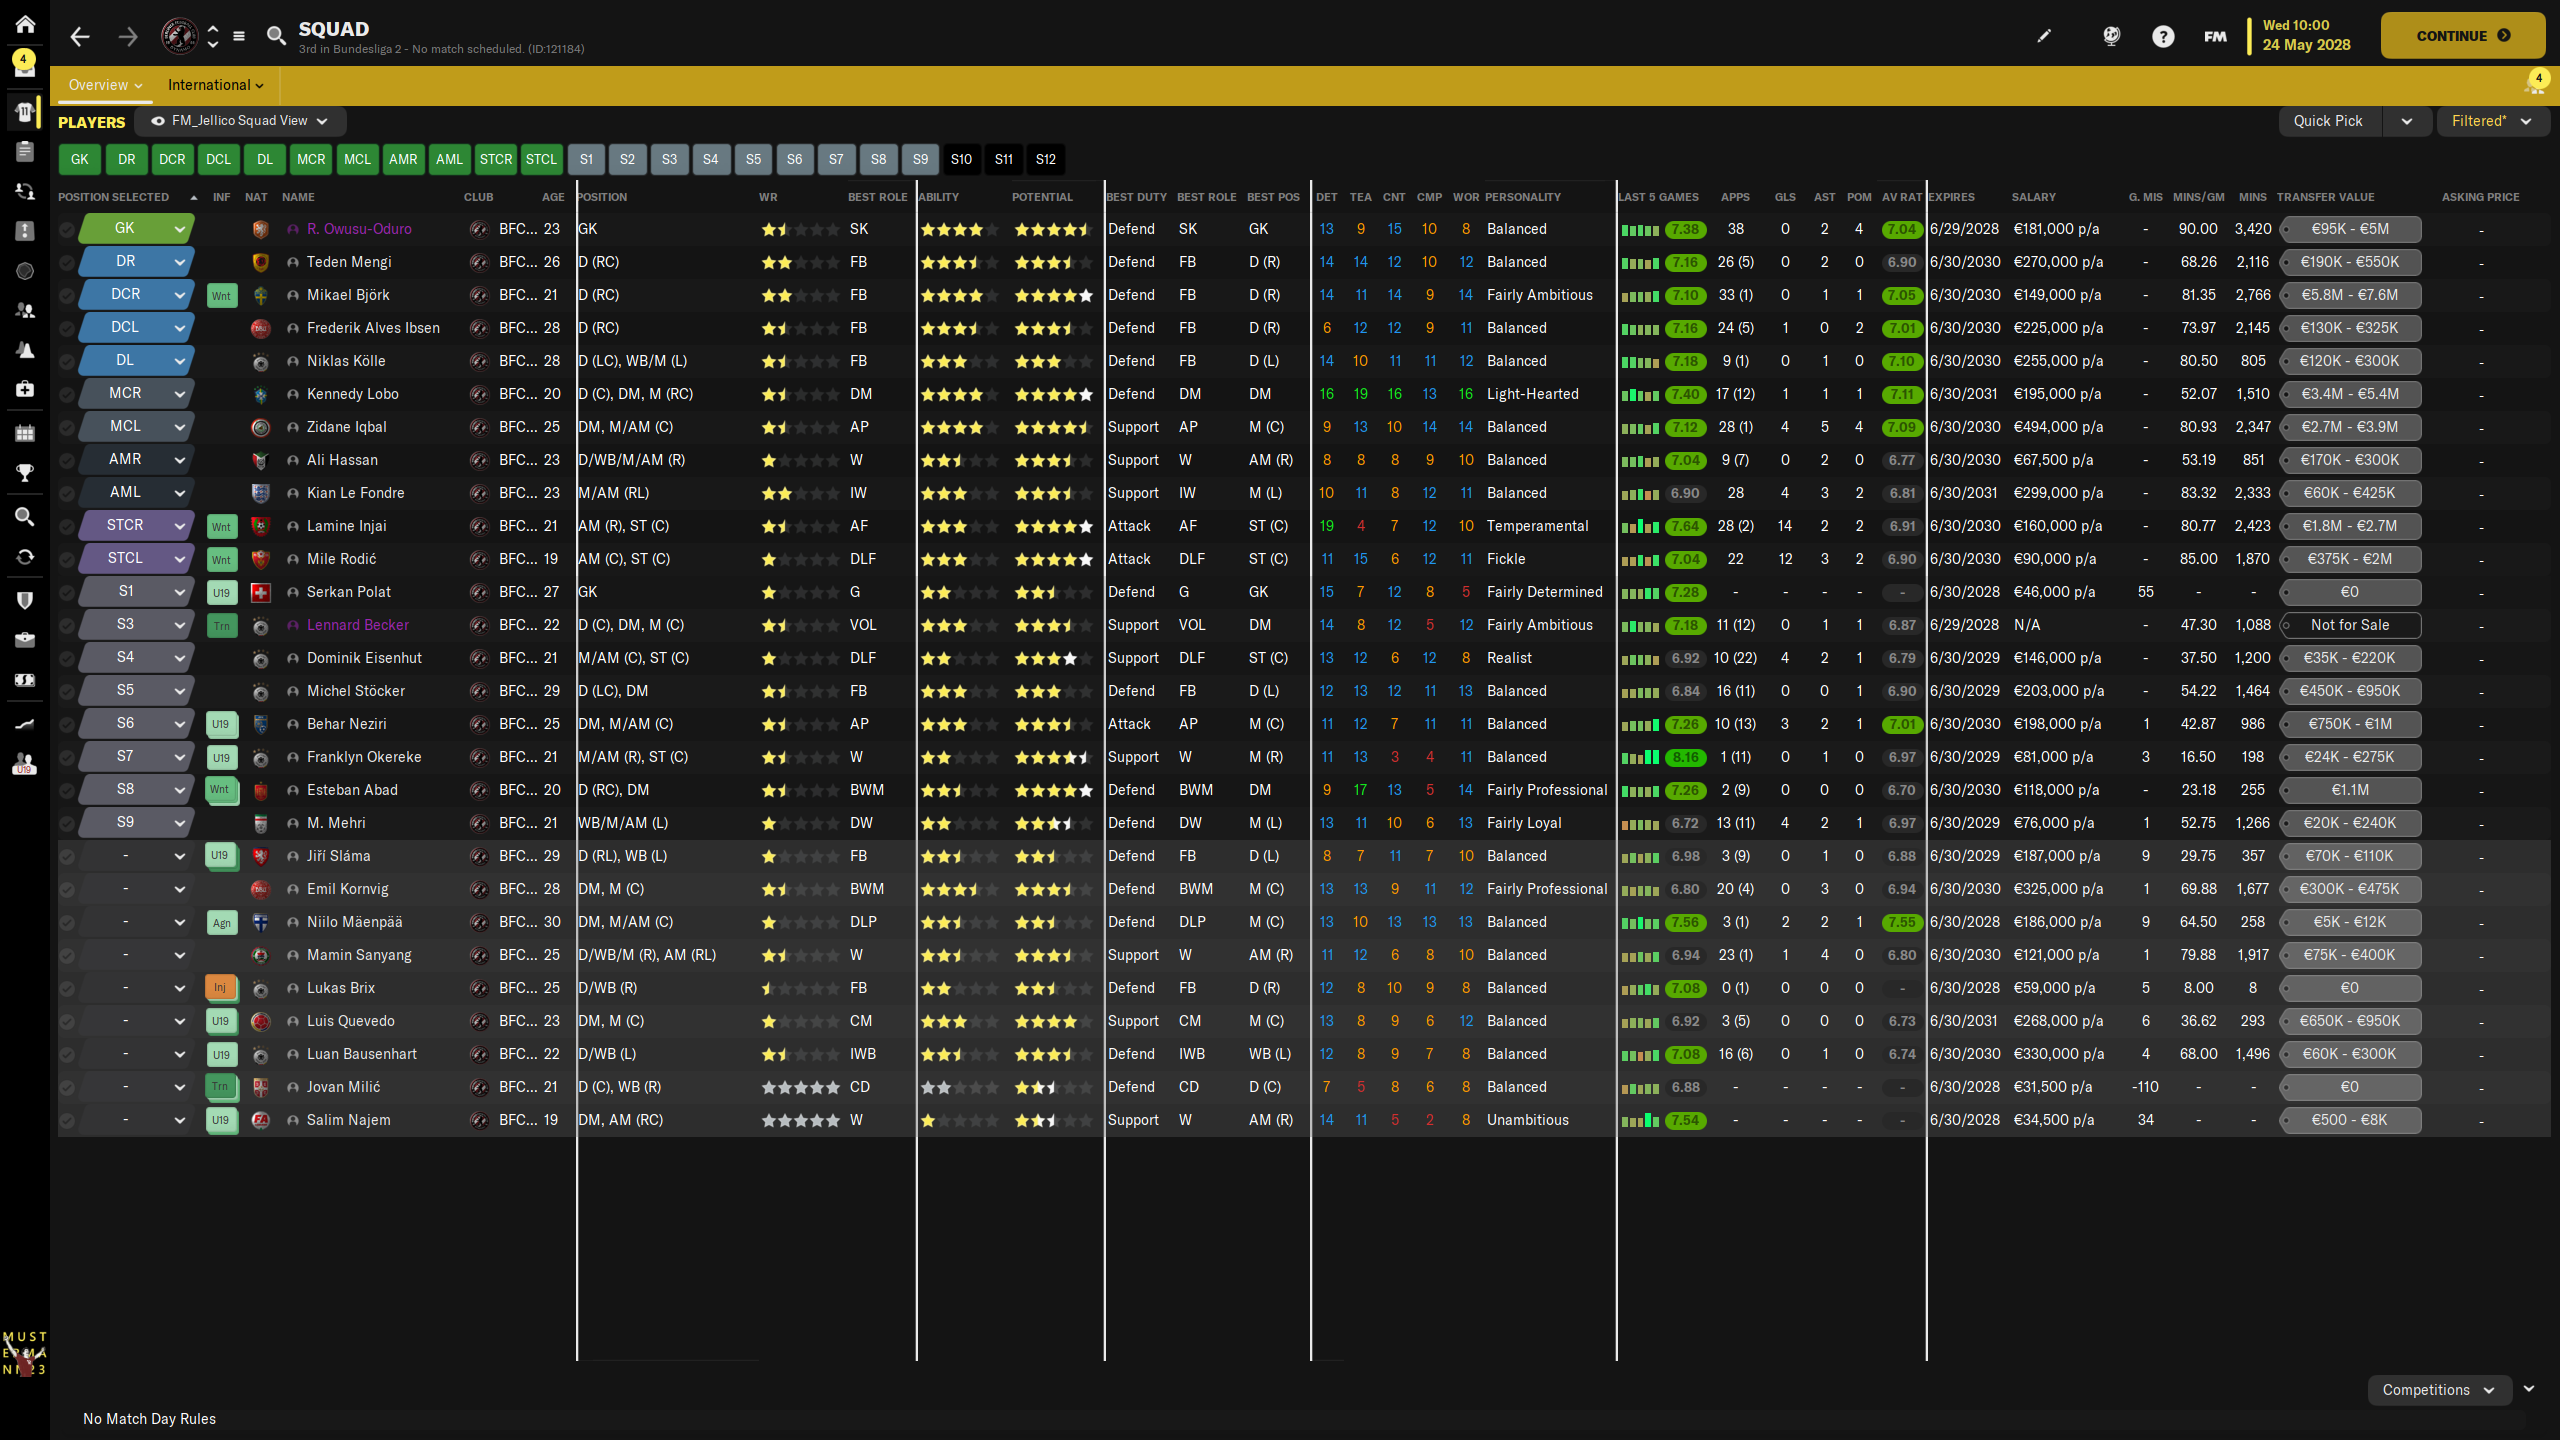Select the S10 substitute slot chip
The width and height of the screenshot is (2560, 1440).
coord(961,159)
